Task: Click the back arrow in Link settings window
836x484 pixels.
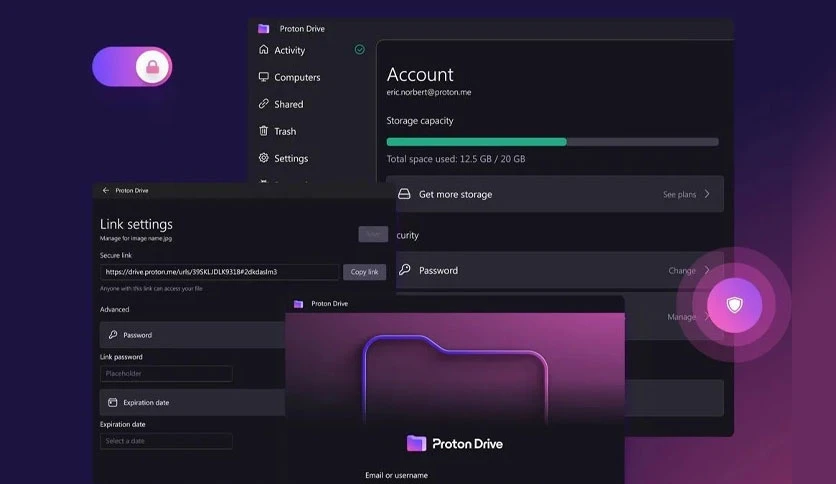Action: click(106, 190)
